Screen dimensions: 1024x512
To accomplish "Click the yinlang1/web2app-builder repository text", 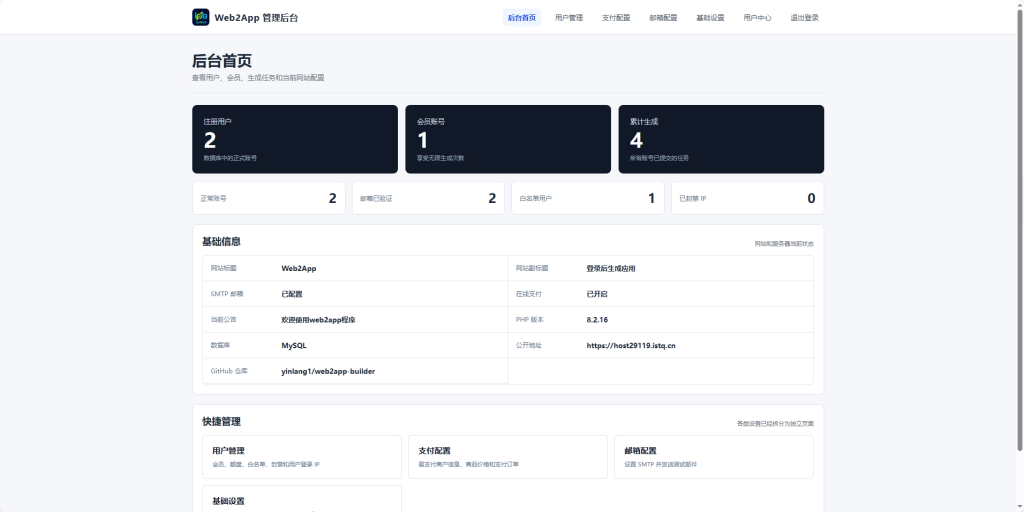I will pos(328,371).
